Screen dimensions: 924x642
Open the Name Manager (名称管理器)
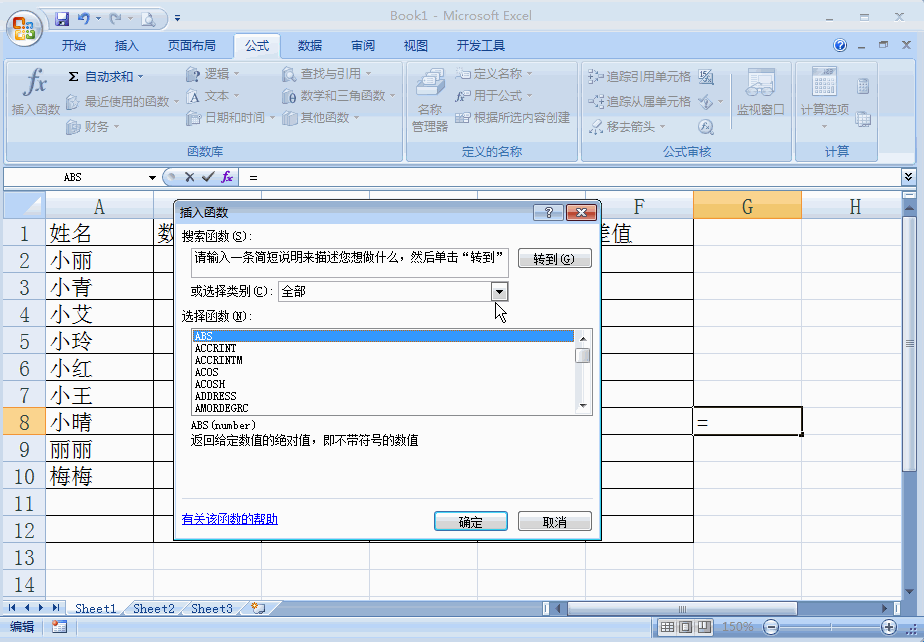pyautogui.click(x=430, y=100)
